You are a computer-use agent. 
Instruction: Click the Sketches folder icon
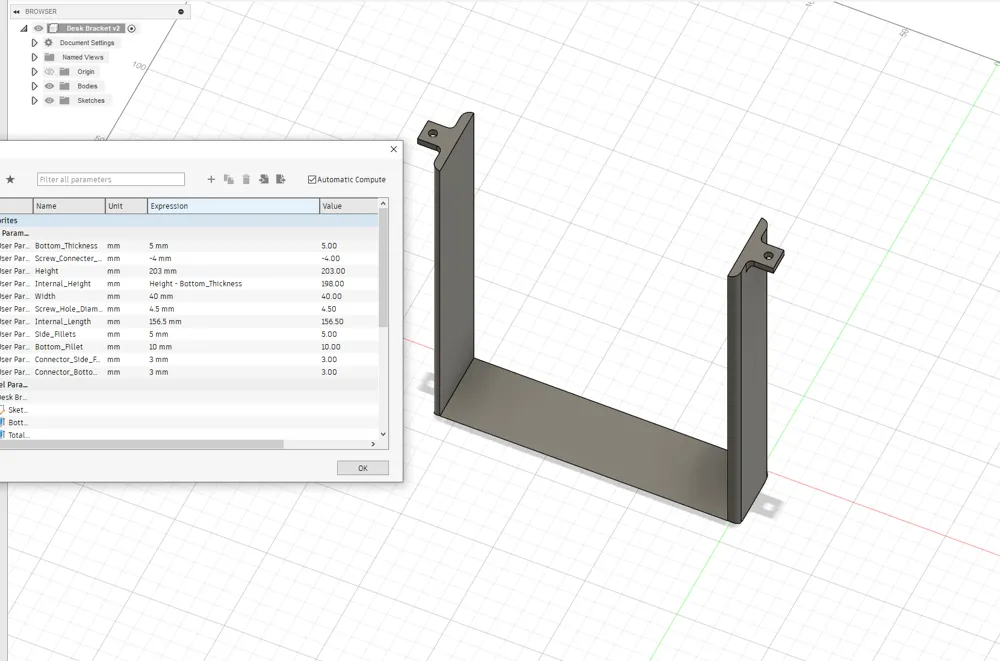pyautogui.click(x=64, y=100)
